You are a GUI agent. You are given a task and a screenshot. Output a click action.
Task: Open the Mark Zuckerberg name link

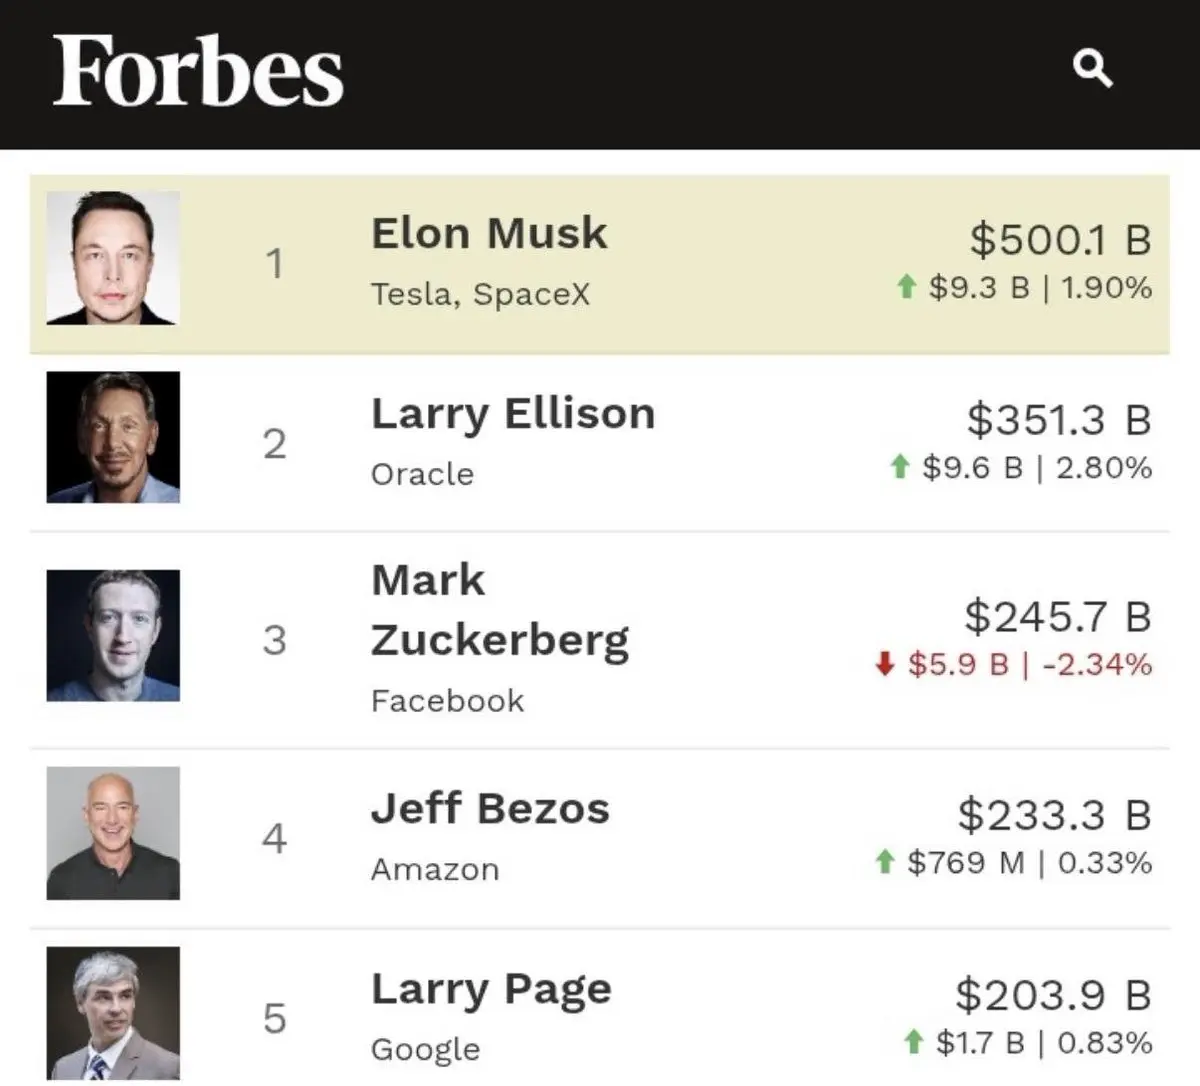tap(500, 610)
